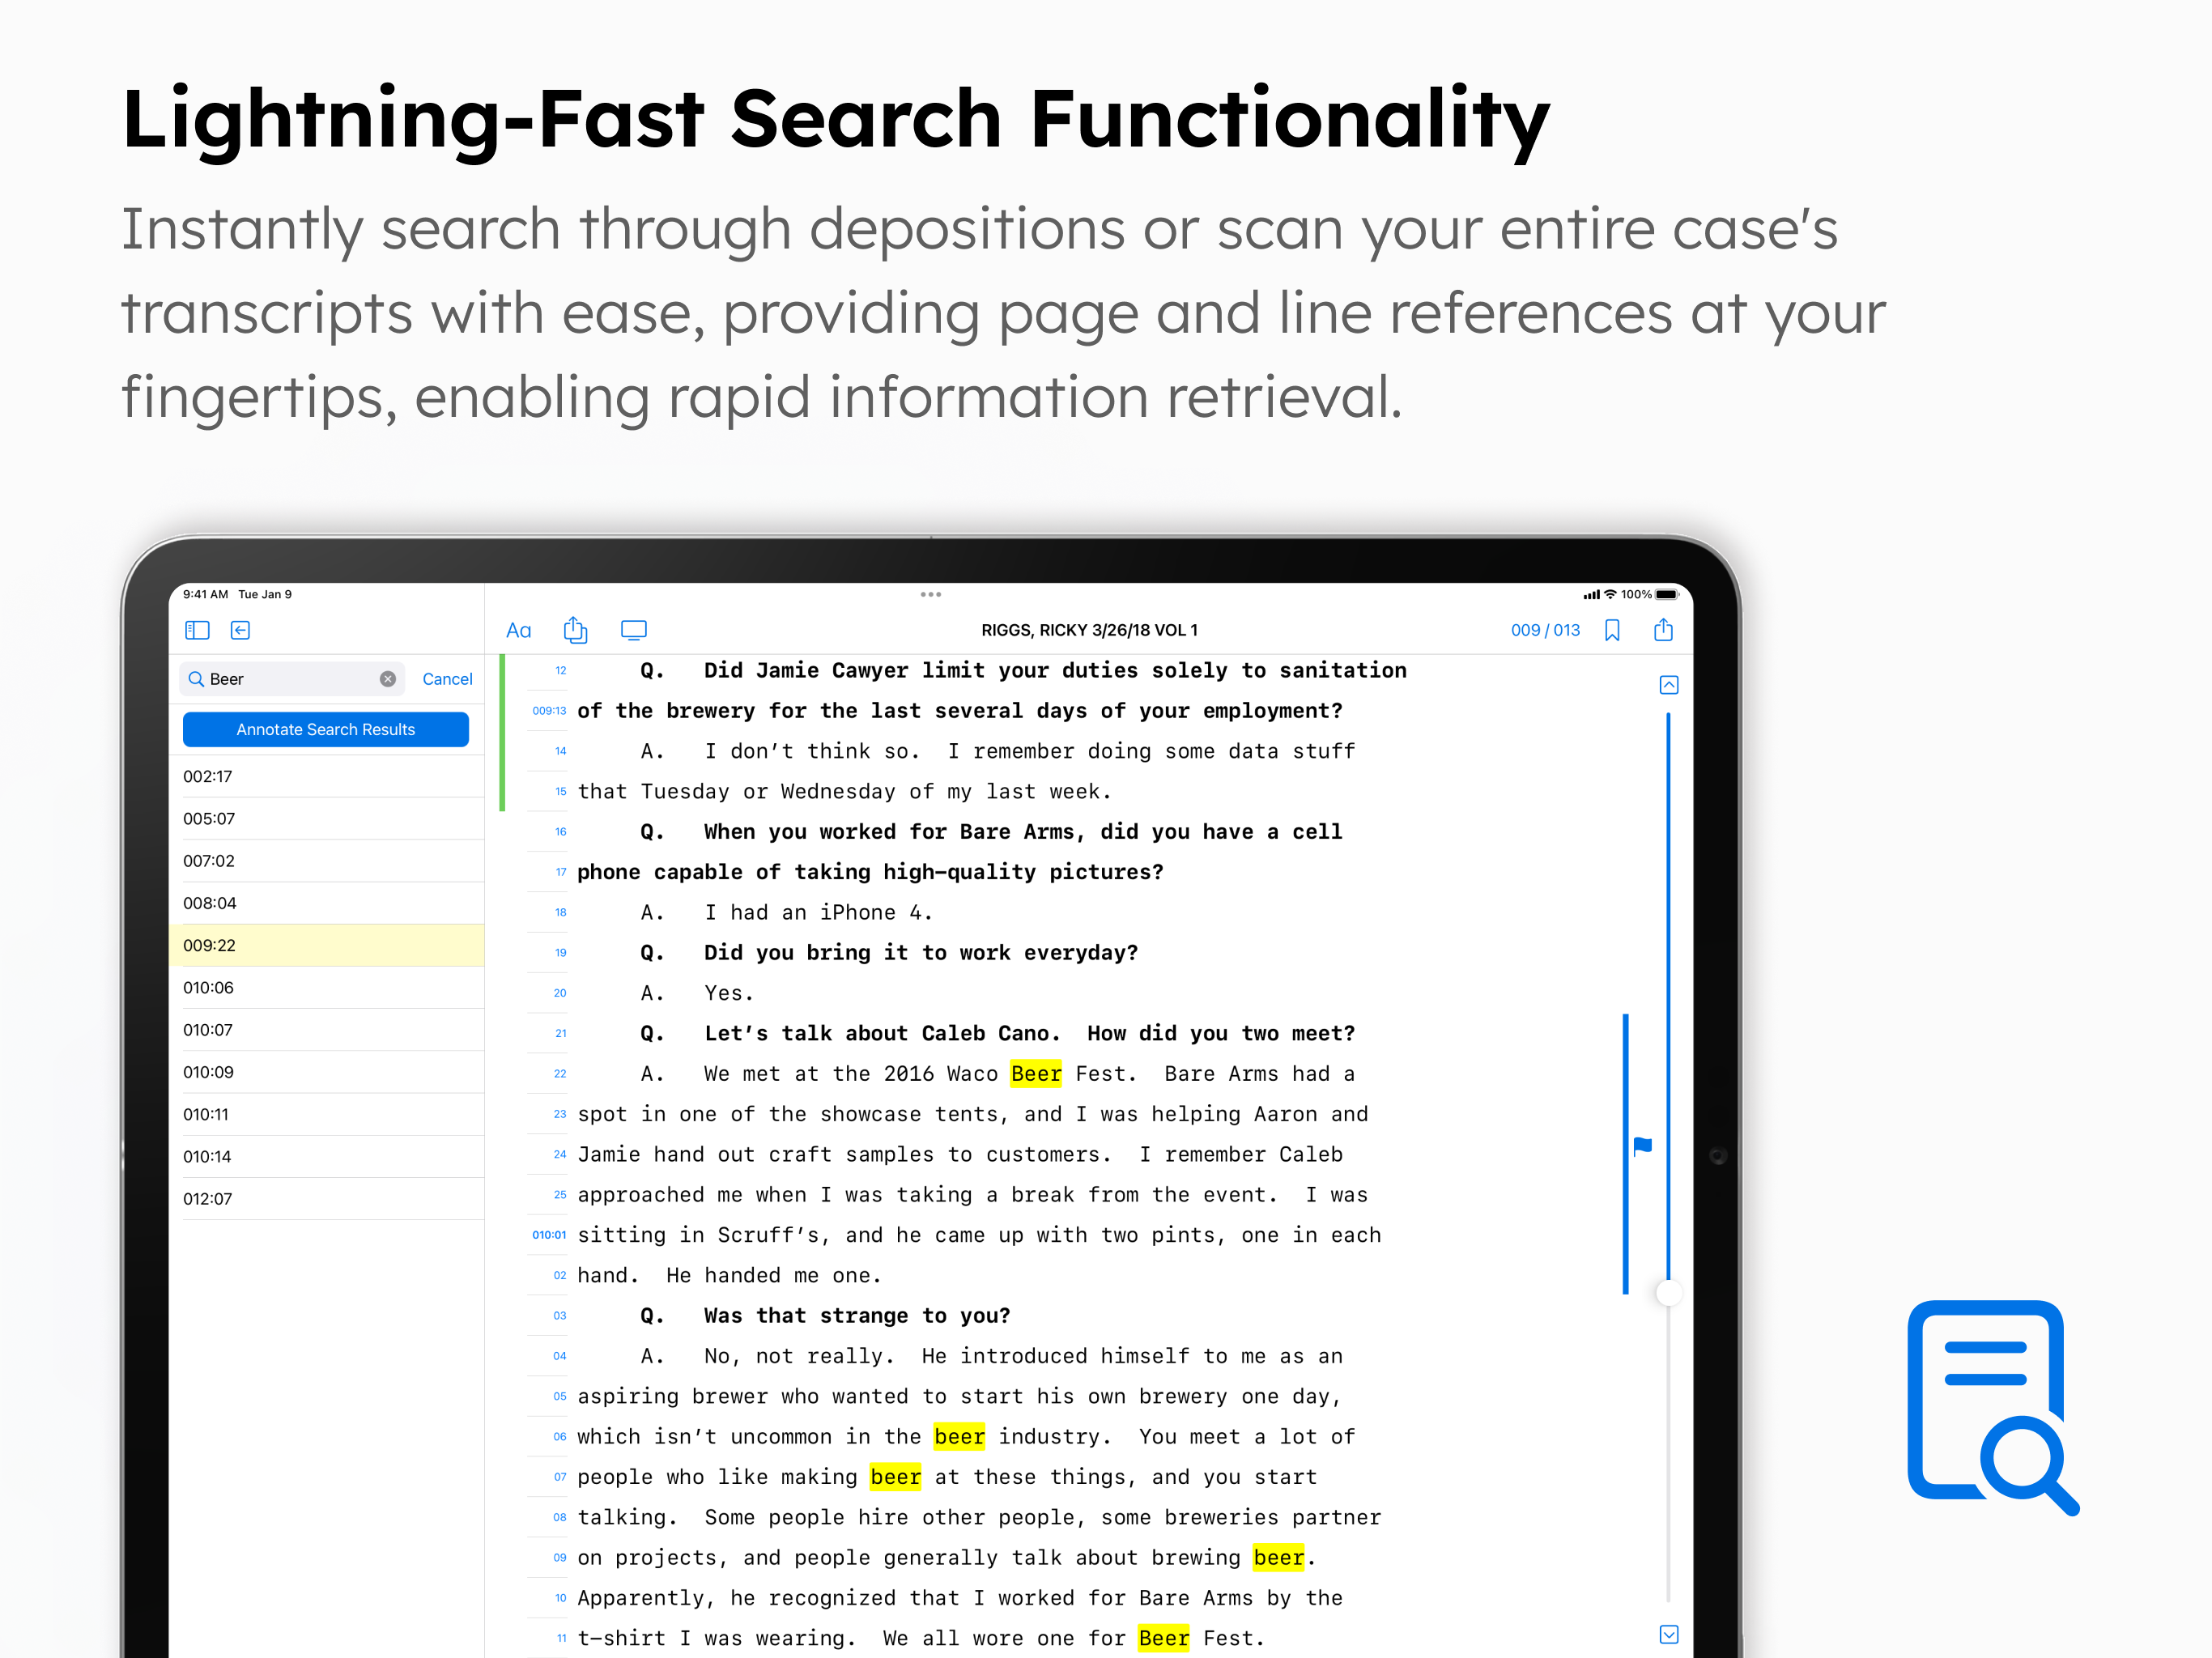Image resolution: width=2212 pixels, height=1658 pixels.
Task: Toggle the bookmark icon for this page
Action: click(x=1612, y=630)
